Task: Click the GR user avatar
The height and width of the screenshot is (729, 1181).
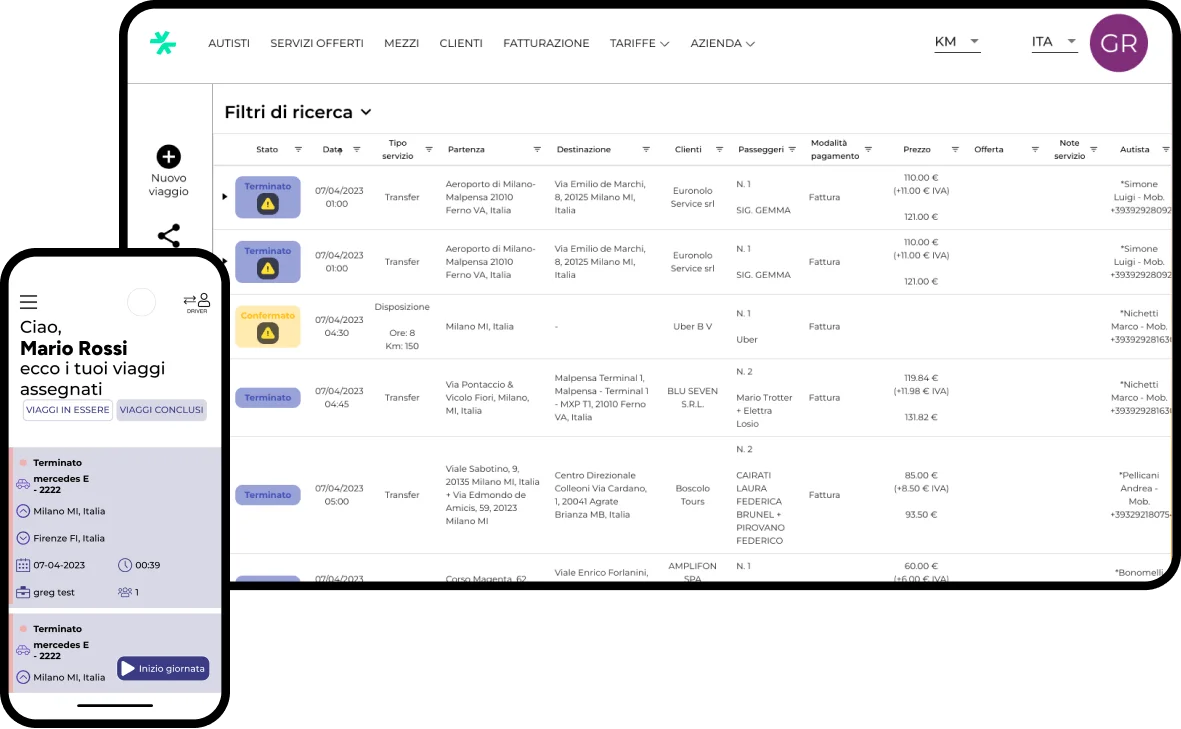Action: tap(1118, 43)
